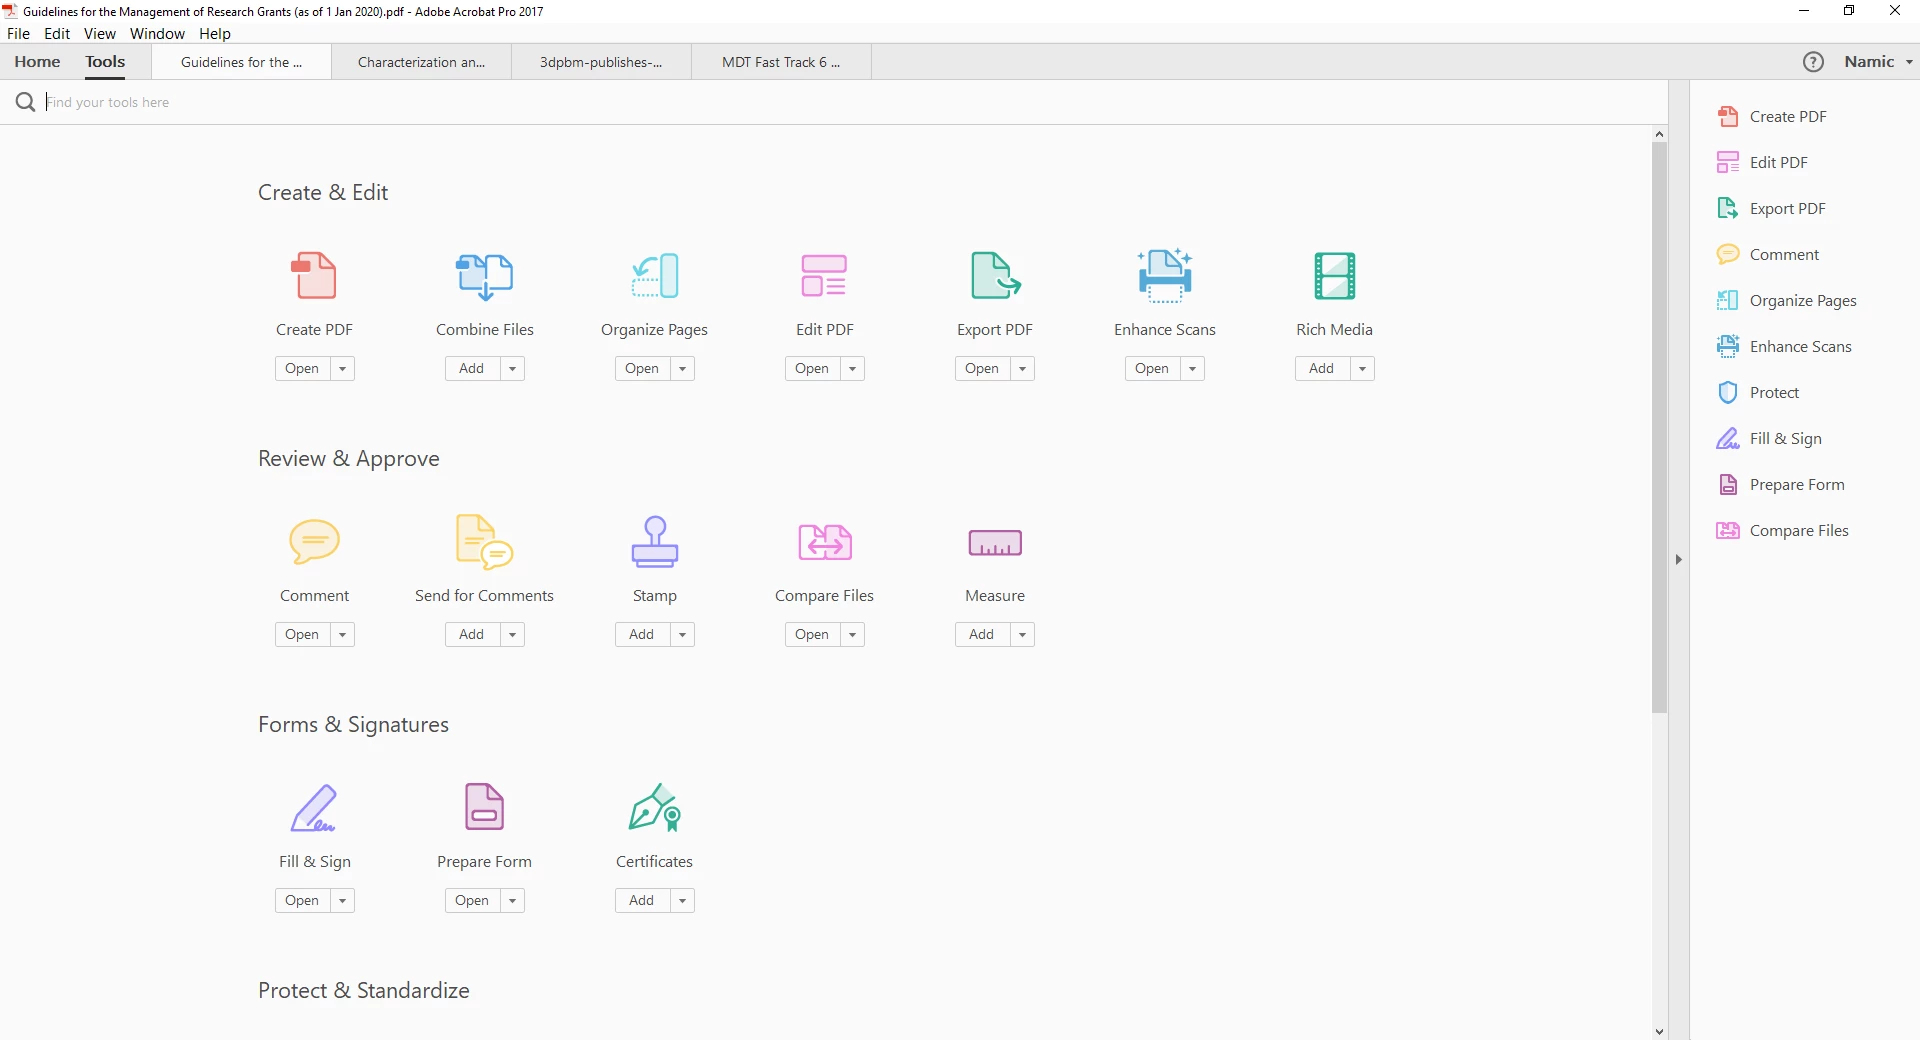
Task: Click Add button under Certificates
Action: click(x=642, y=900)
